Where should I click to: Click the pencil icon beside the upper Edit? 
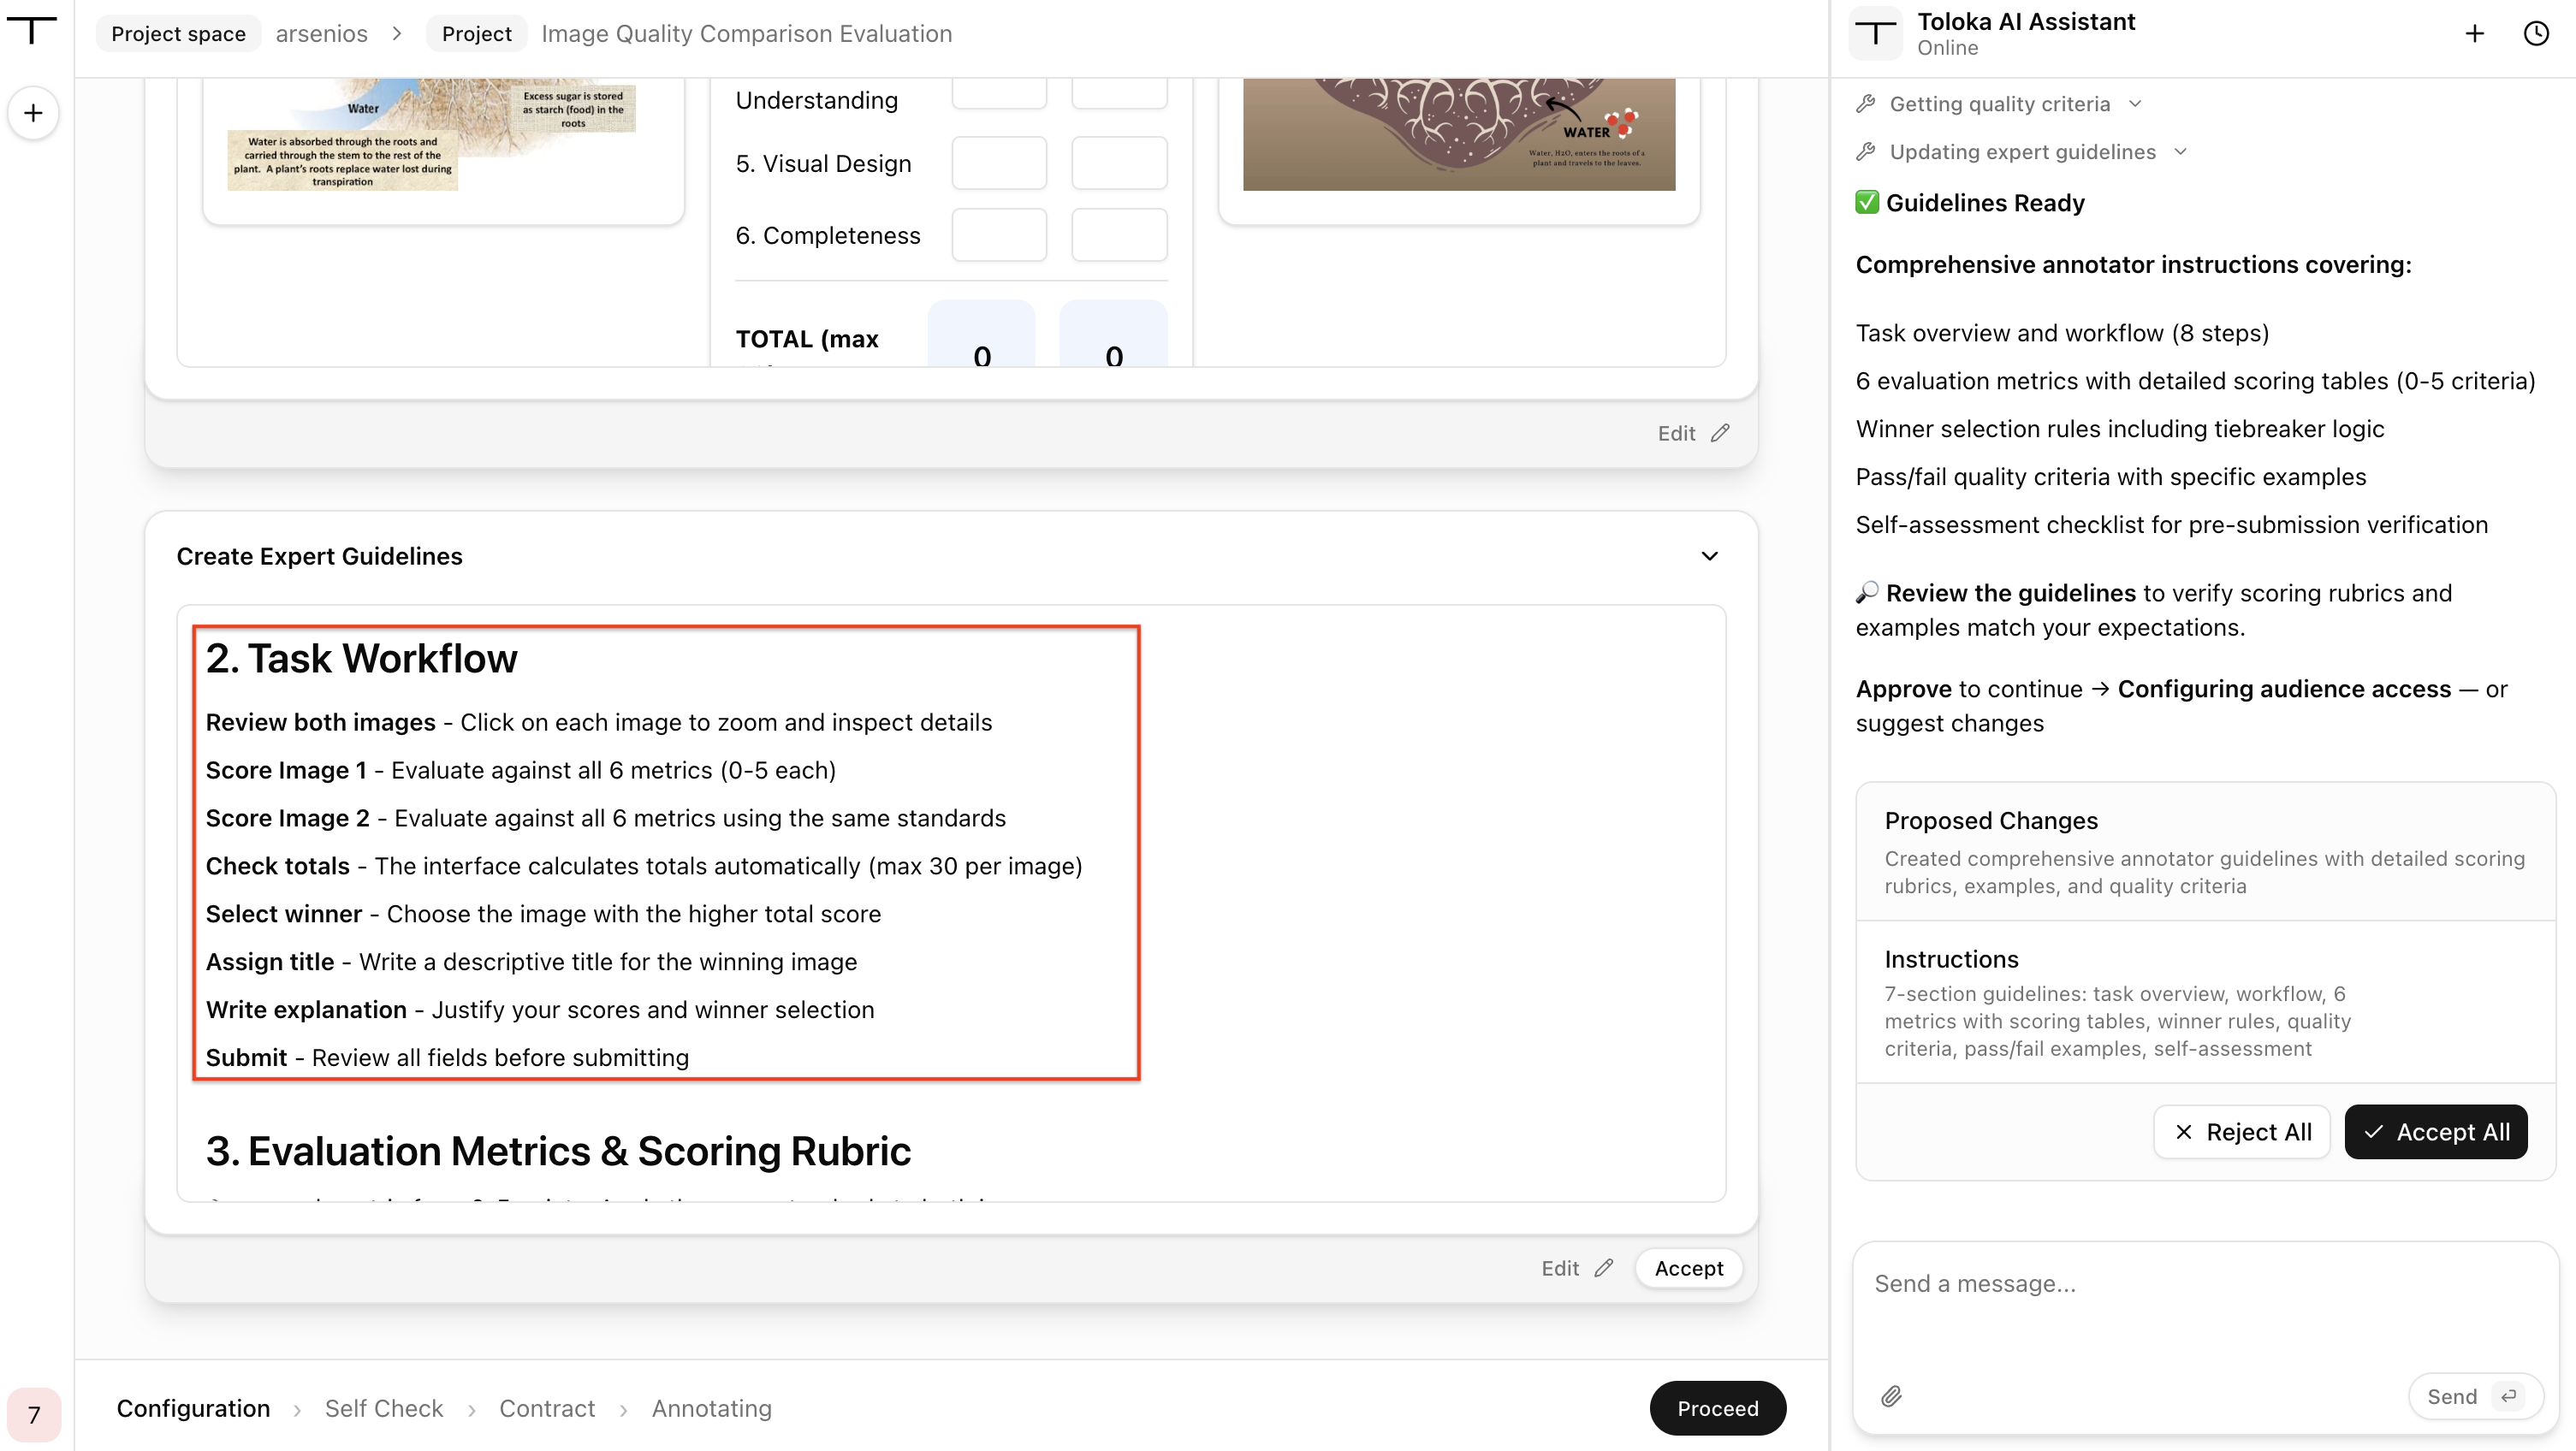(1720, 433)
